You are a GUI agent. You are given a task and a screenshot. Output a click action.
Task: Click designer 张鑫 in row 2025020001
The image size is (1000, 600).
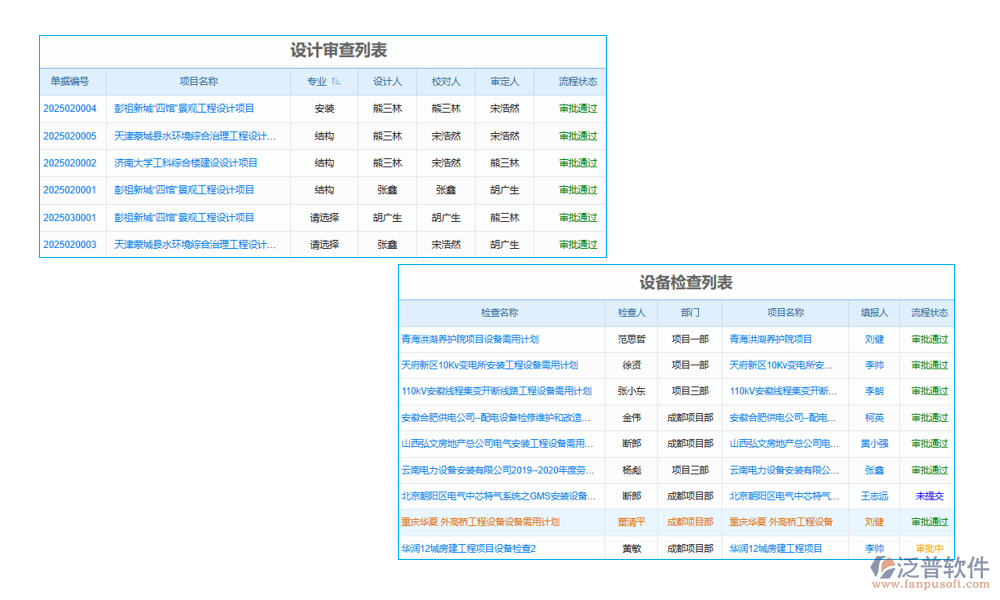tap(387, 190)
